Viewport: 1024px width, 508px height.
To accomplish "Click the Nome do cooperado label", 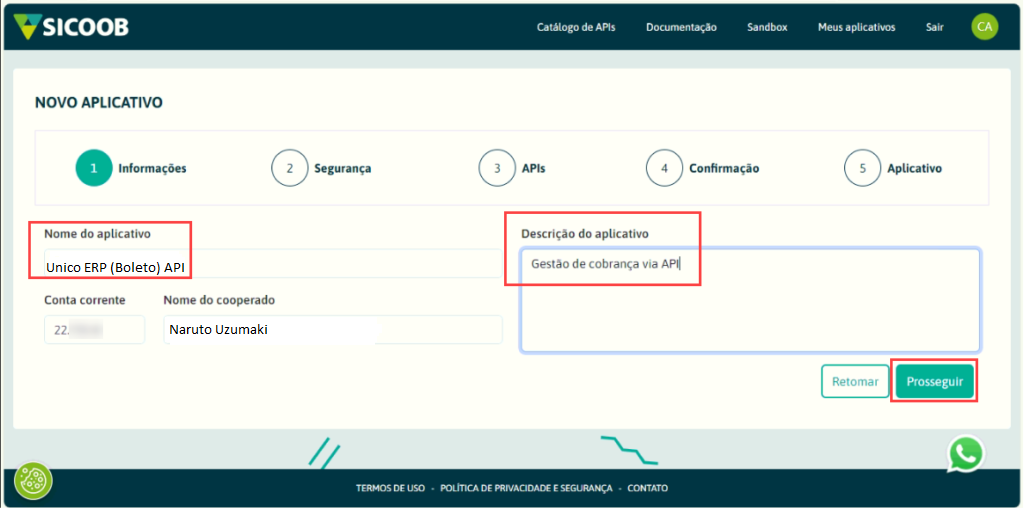I will (x=219, y=300).
